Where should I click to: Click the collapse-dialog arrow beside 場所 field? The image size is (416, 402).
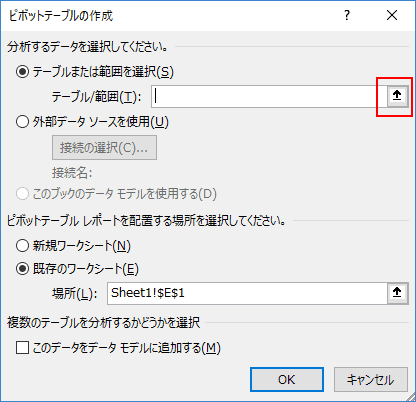point(397,293)
